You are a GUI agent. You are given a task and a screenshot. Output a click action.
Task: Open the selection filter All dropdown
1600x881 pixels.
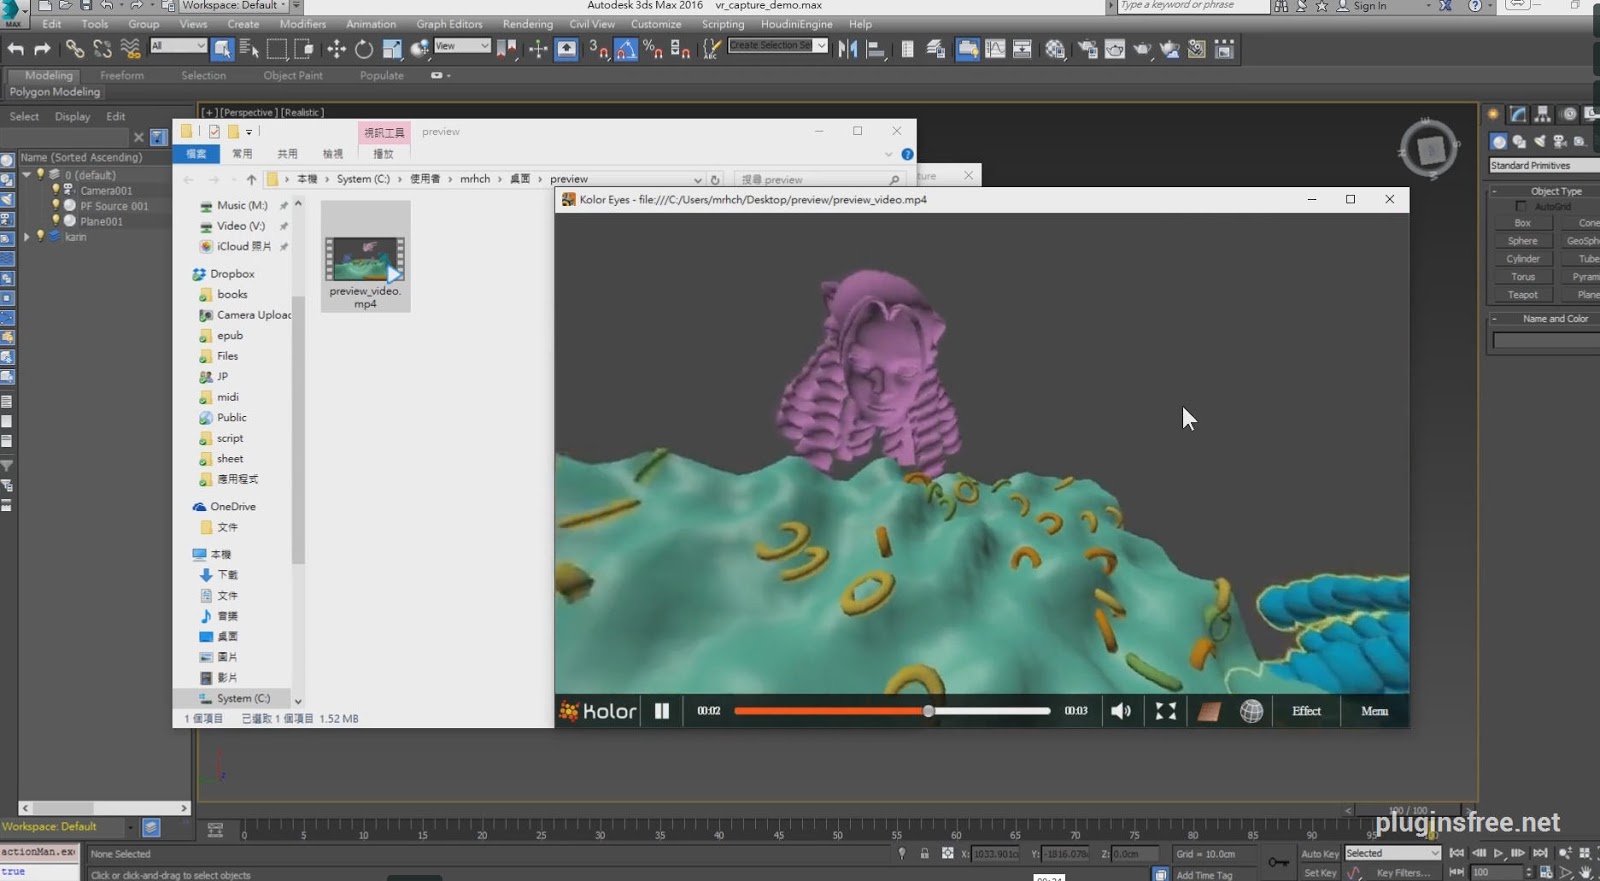[x=178, y=46]
